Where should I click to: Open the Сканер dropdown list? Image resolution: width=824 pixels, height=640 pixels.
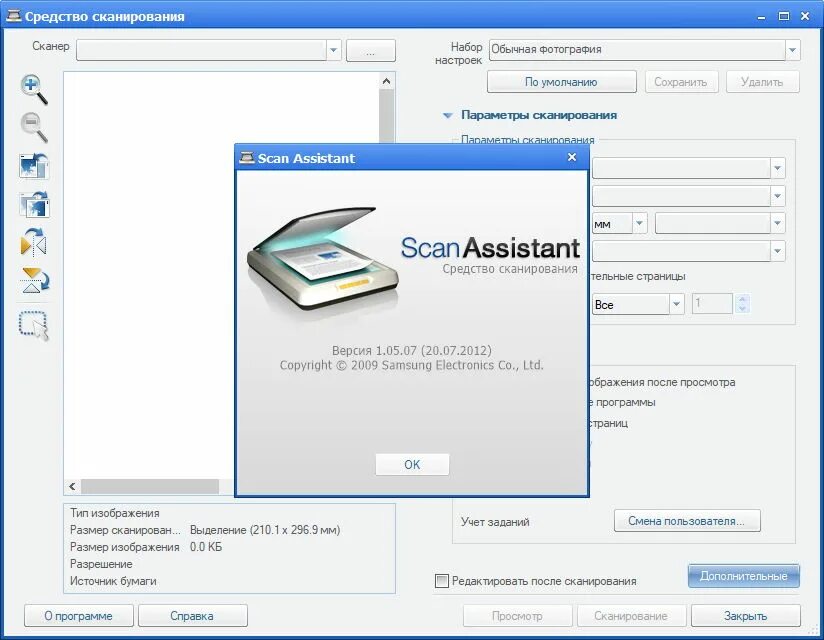pos(333,50)
